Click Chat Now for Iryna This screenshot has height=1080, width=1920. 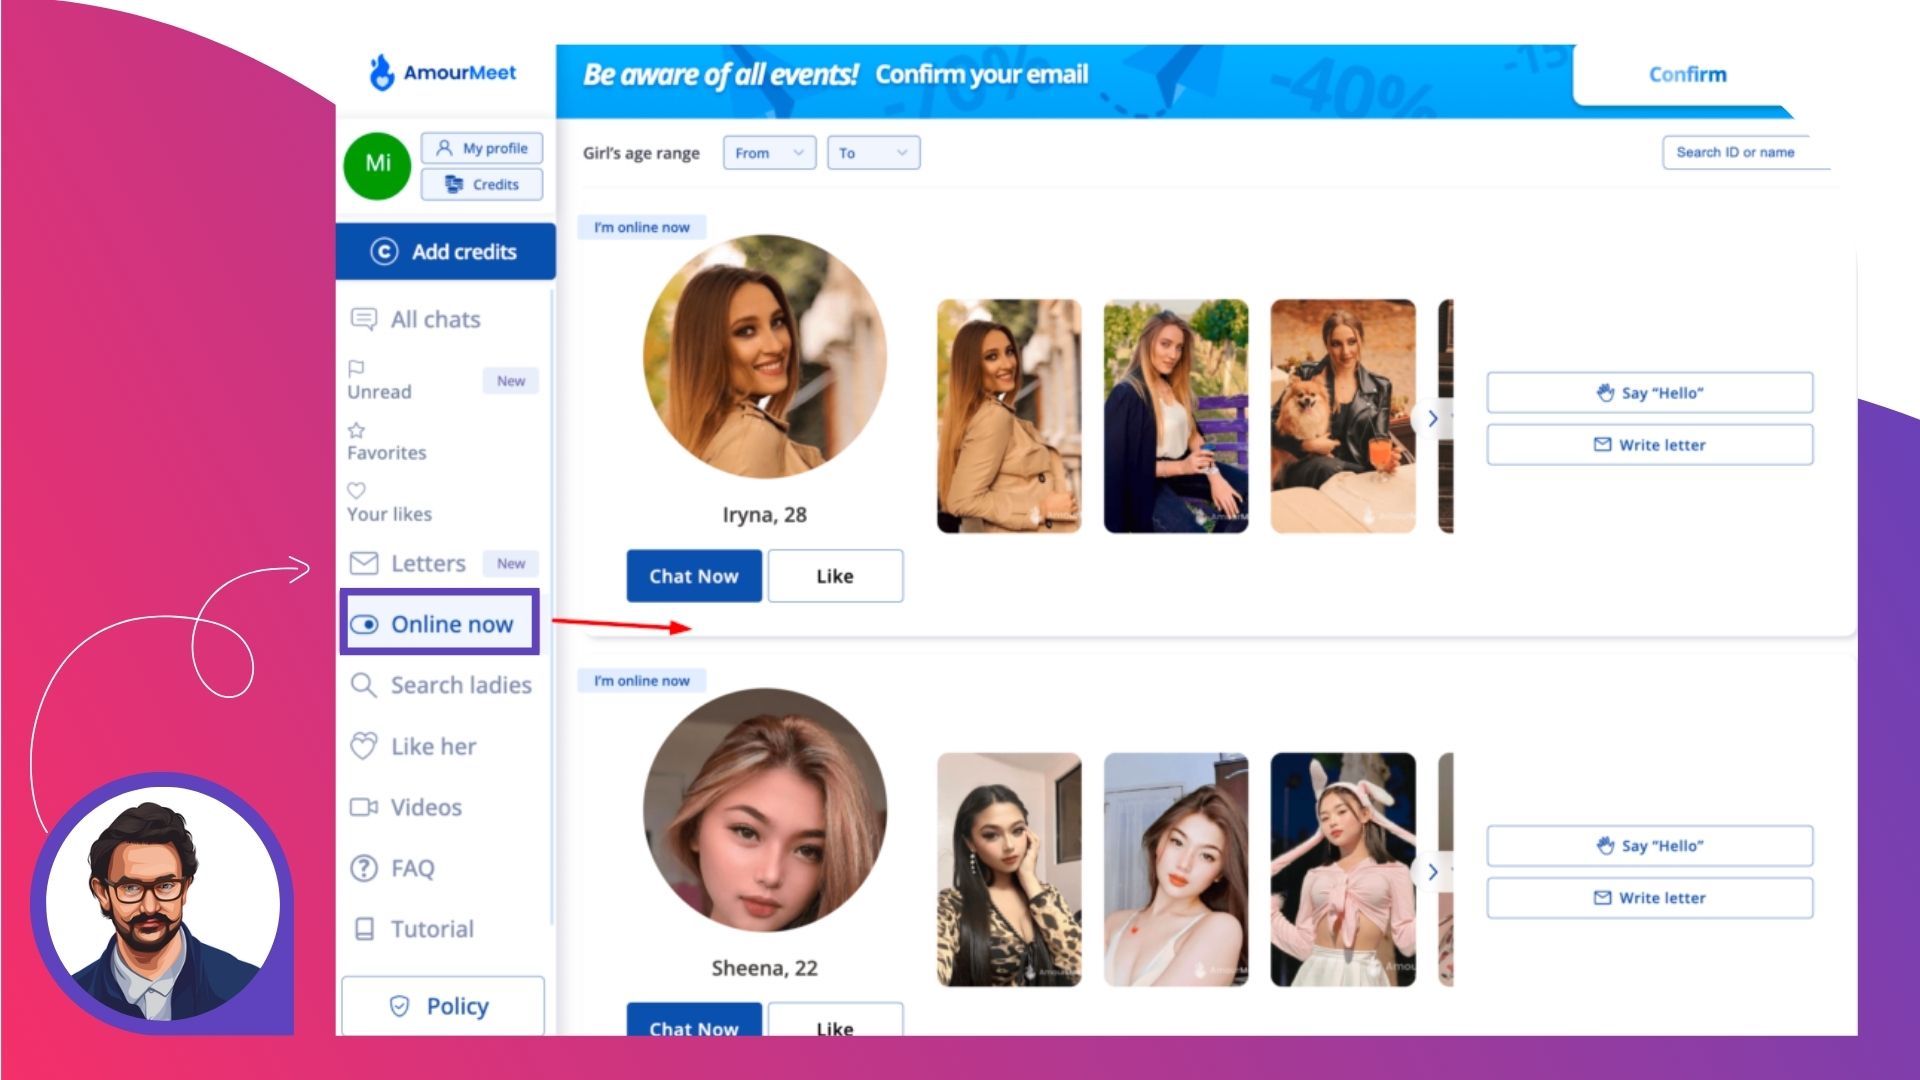pos(694,576)
